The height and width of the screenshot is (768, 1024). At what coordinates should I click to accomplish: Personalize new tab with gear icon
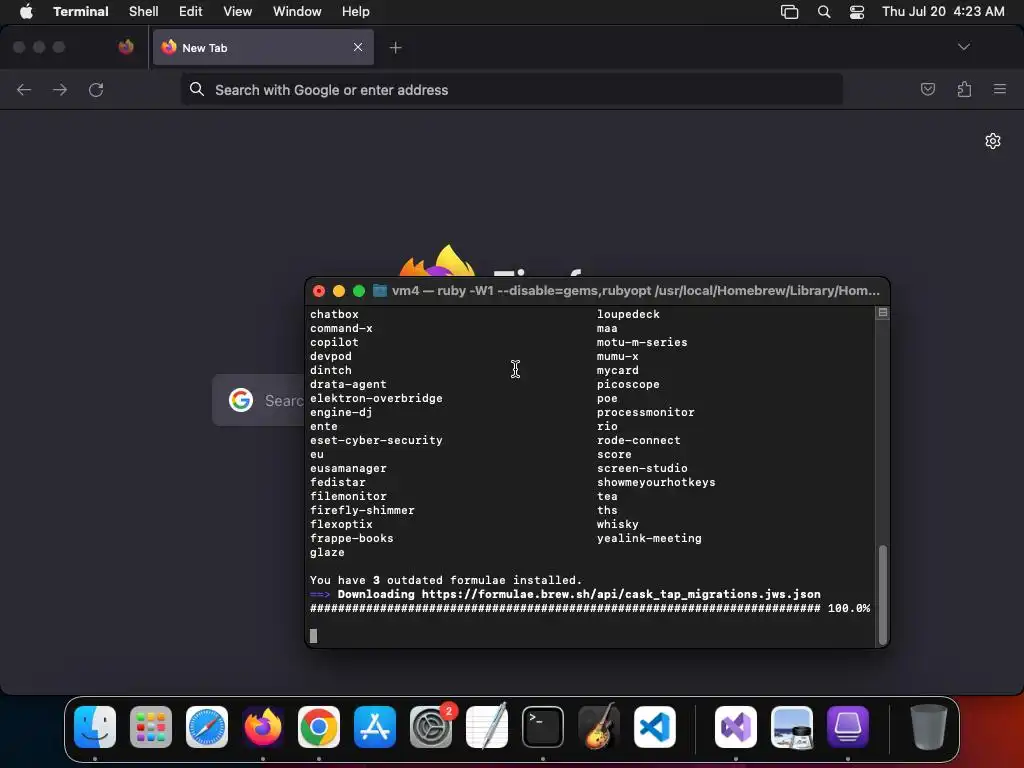coord(993,141)
